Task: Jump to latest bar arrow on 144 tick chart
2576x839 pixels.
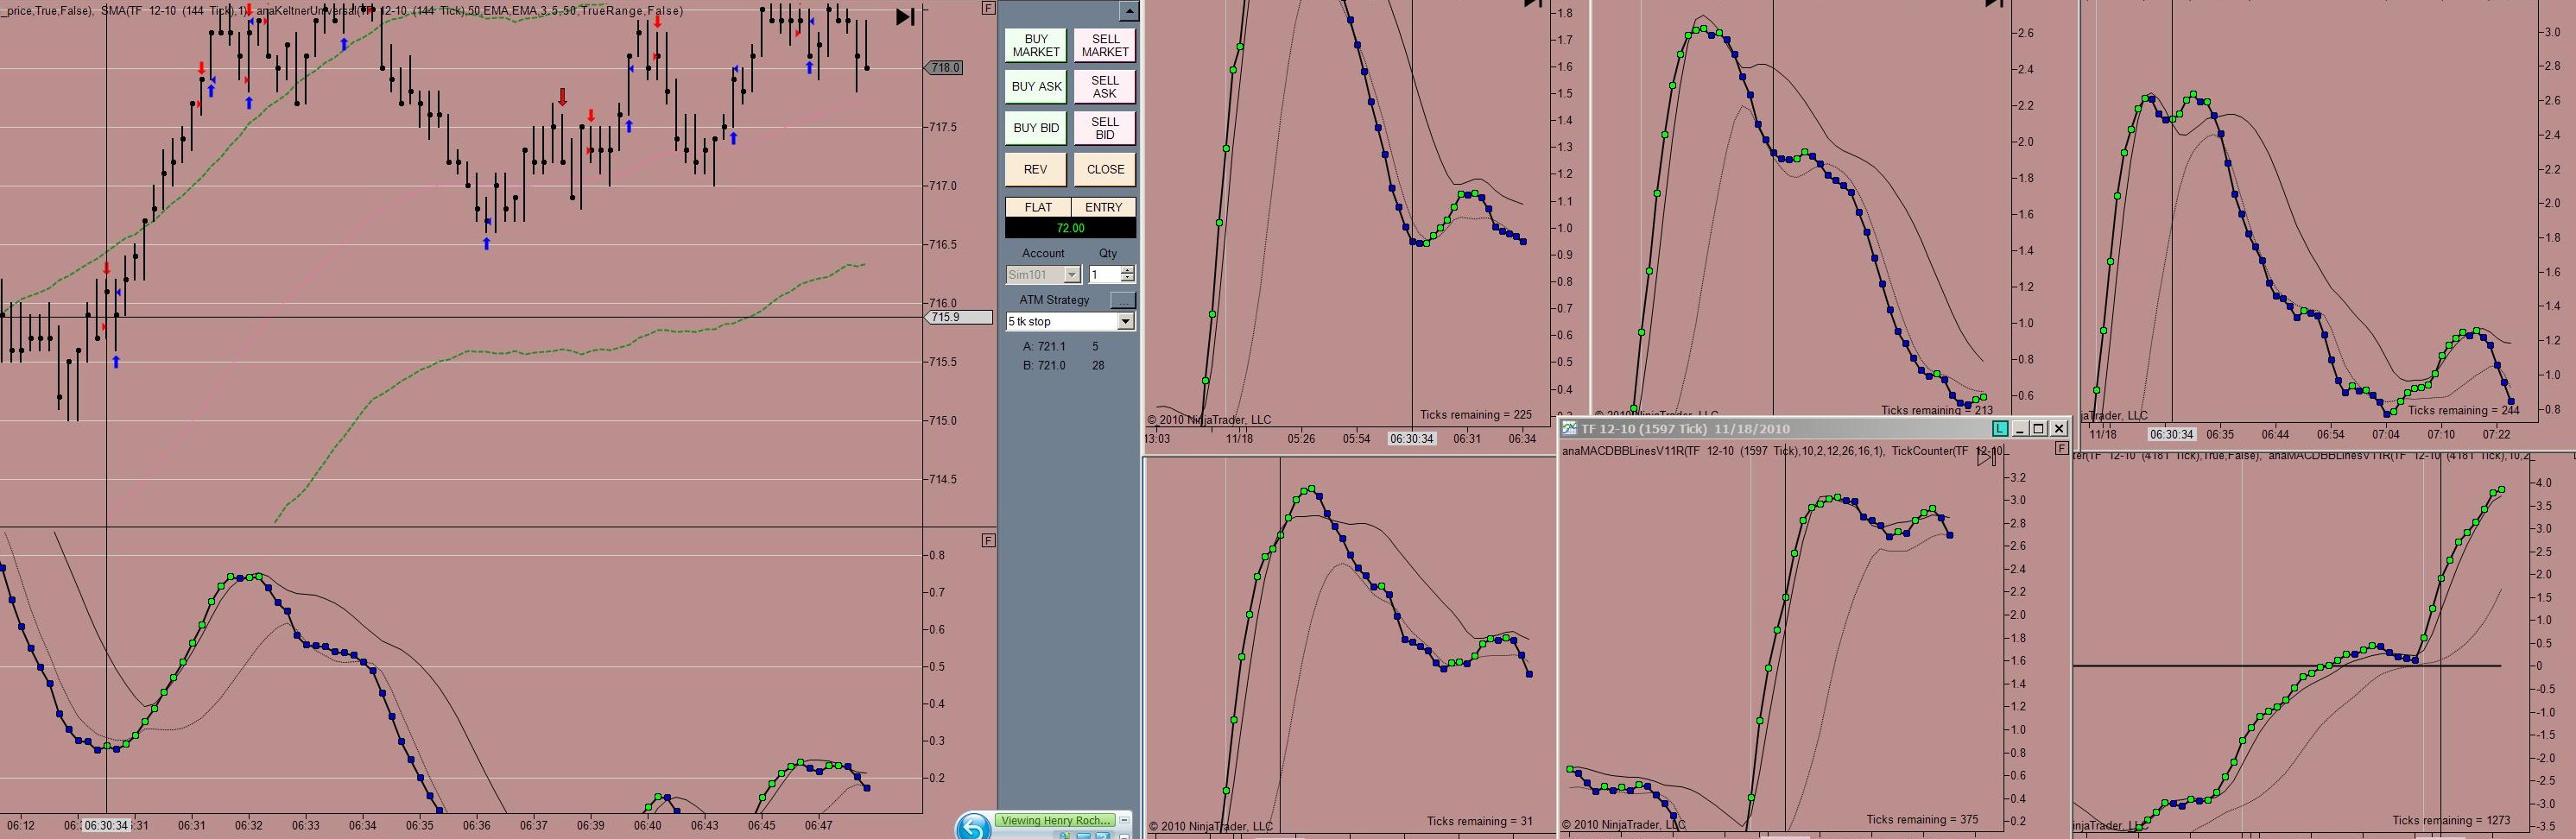Action: pos(905,17)
